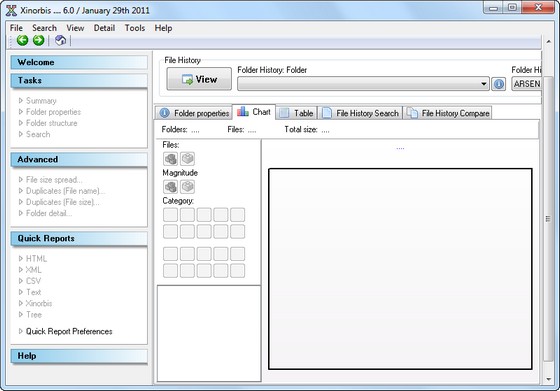Generate a Text quick report
Screen dimensions: 560x391
tap(30, 292)
